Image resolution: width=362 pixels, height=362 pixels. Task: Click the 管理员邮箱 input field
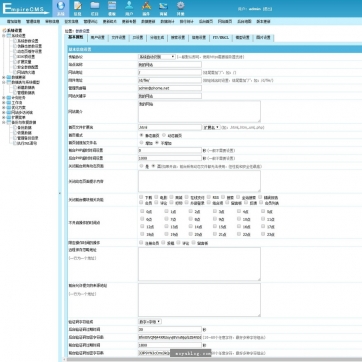click(x=170, y=88)
